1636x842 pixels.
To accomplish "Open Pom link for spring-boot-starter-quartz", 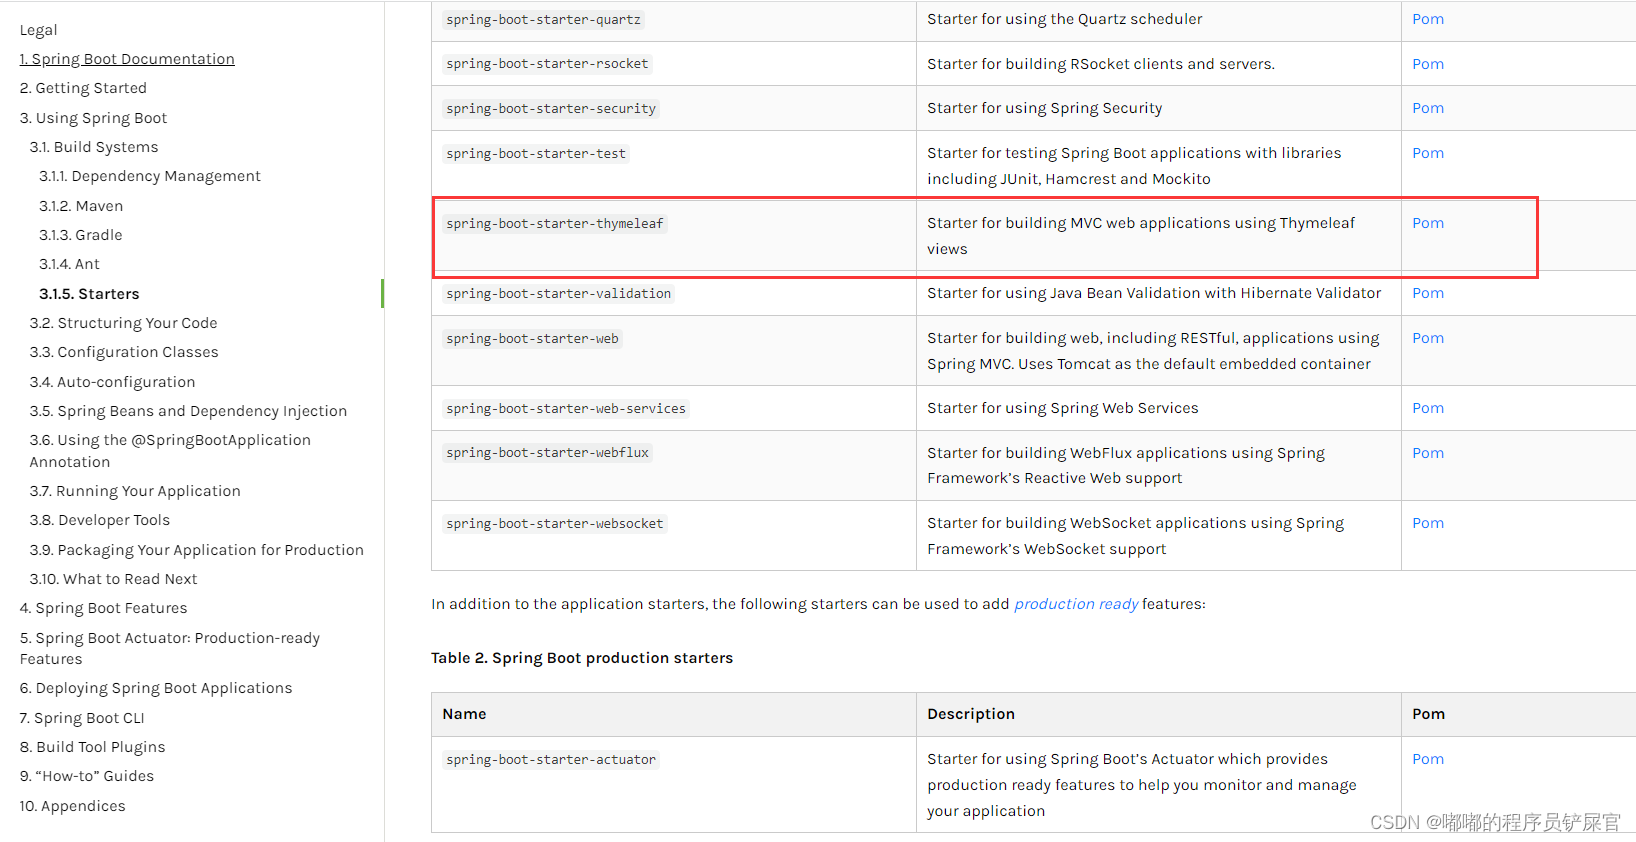I will (1428, 19).
